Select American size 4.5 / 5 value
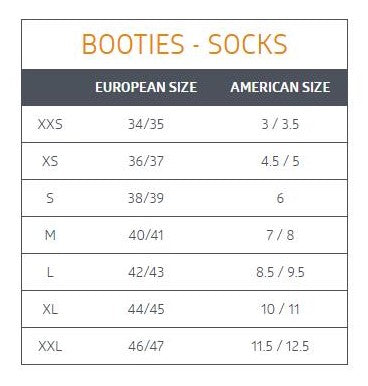Image resolution: width=368 pixels, height=386 pixels. click(x=280, y=161)
